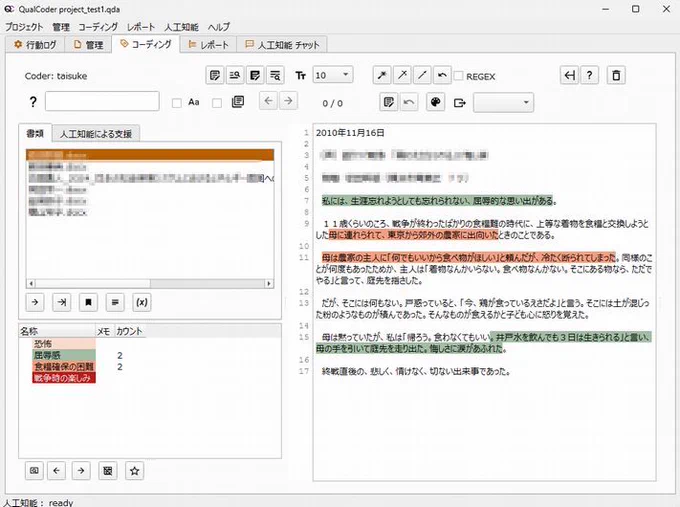This screenshot has width=680, height=507.
Task: Enable the REGEX checkbox
Action: pyautogui.click(x=458, y=76)
